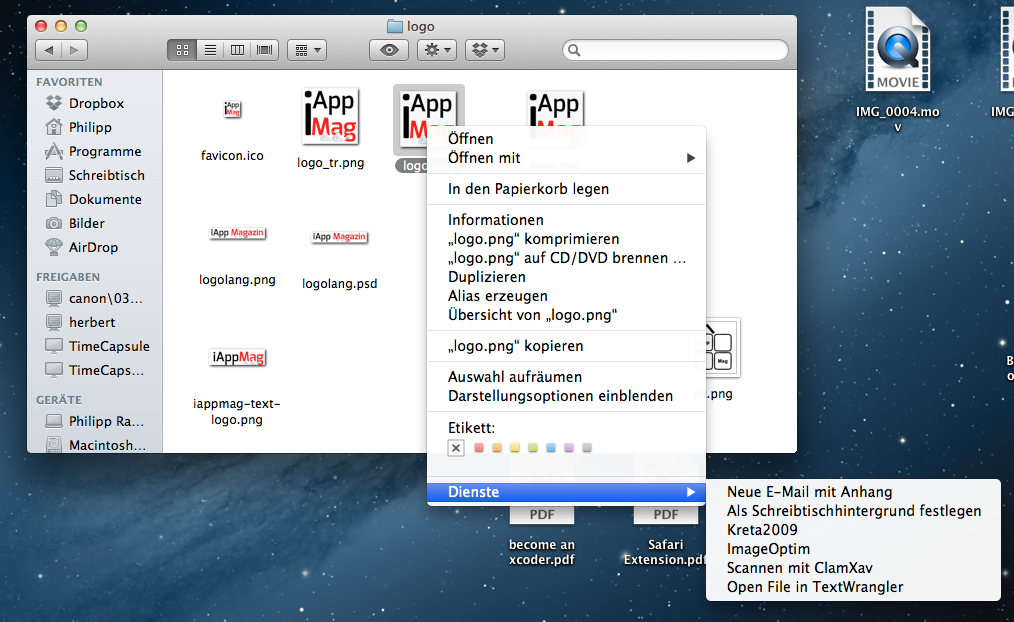Screen dimensions: 1014x622
Task: Select the IMG_0004.mov desktop movie icon
Action: [898, 50]
